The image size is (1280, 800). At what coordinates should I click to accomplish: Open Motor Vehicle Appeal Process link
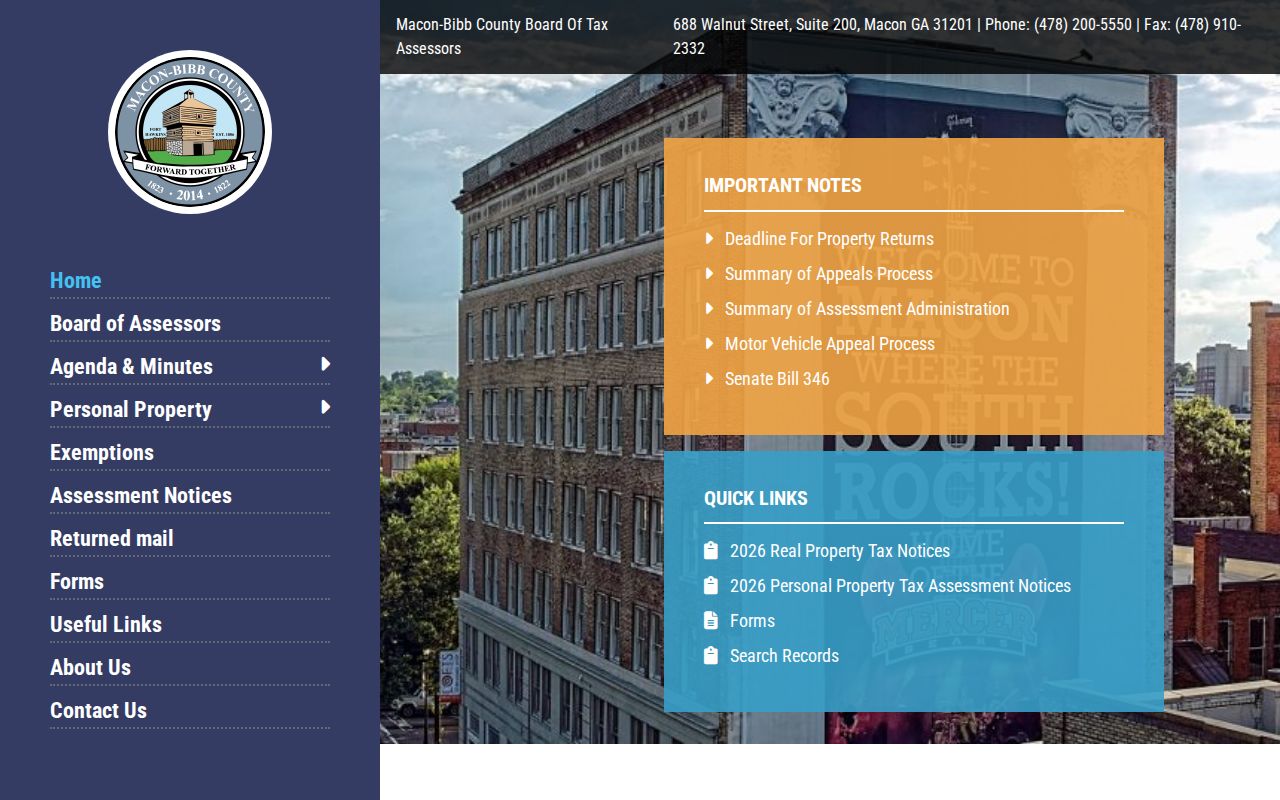tap(830, 344)
